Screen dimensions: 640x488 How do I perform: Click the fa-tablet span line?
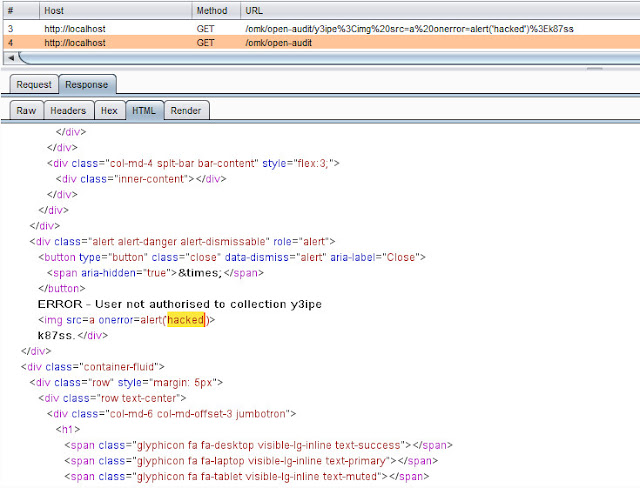[x=247, y=476]
